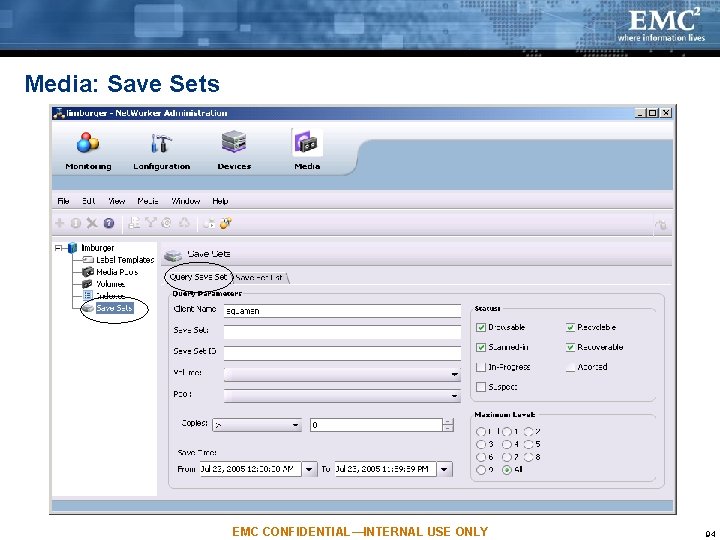Select Label Templates in the tree

click(x=125, y=260)
